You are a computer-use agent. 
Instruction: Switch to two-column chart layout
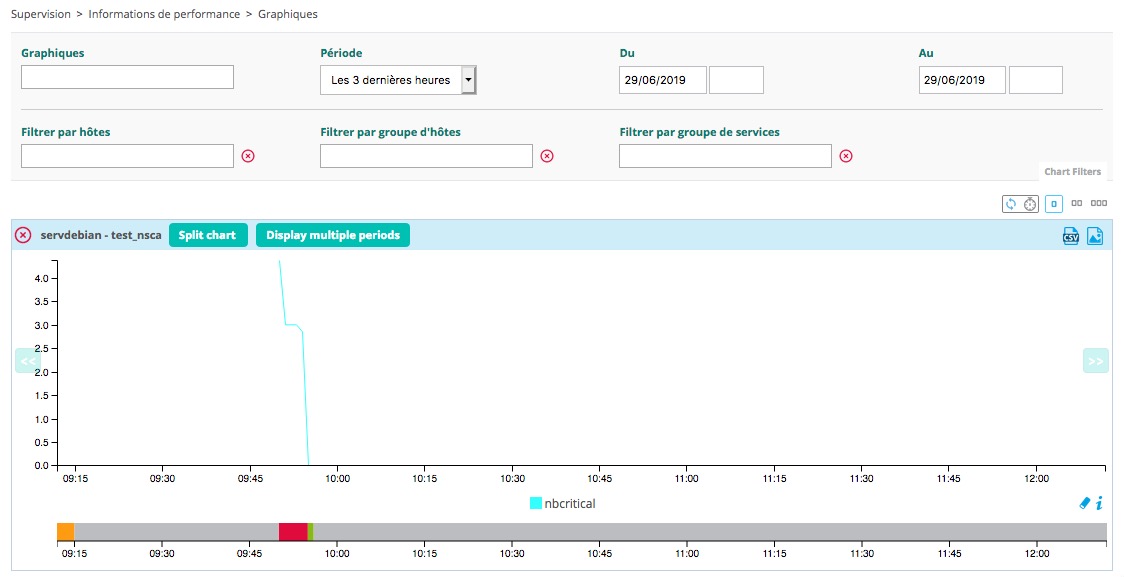[x=1077, y=204]
